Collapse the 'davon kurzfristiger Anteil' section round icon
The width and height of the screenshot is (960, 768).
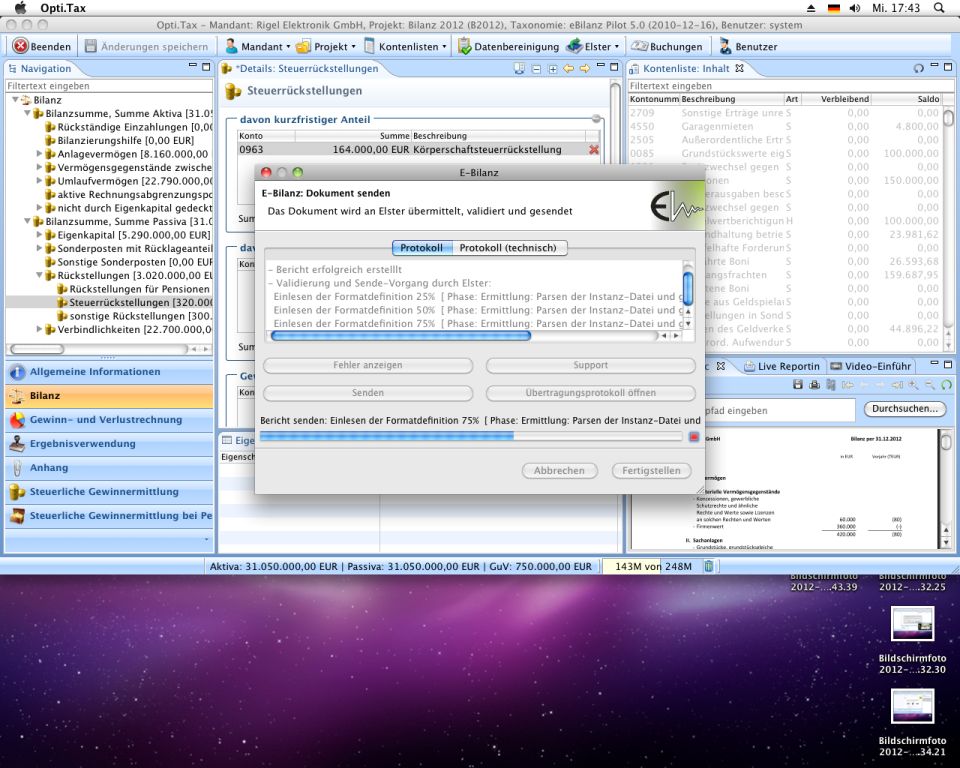point(596,118)
